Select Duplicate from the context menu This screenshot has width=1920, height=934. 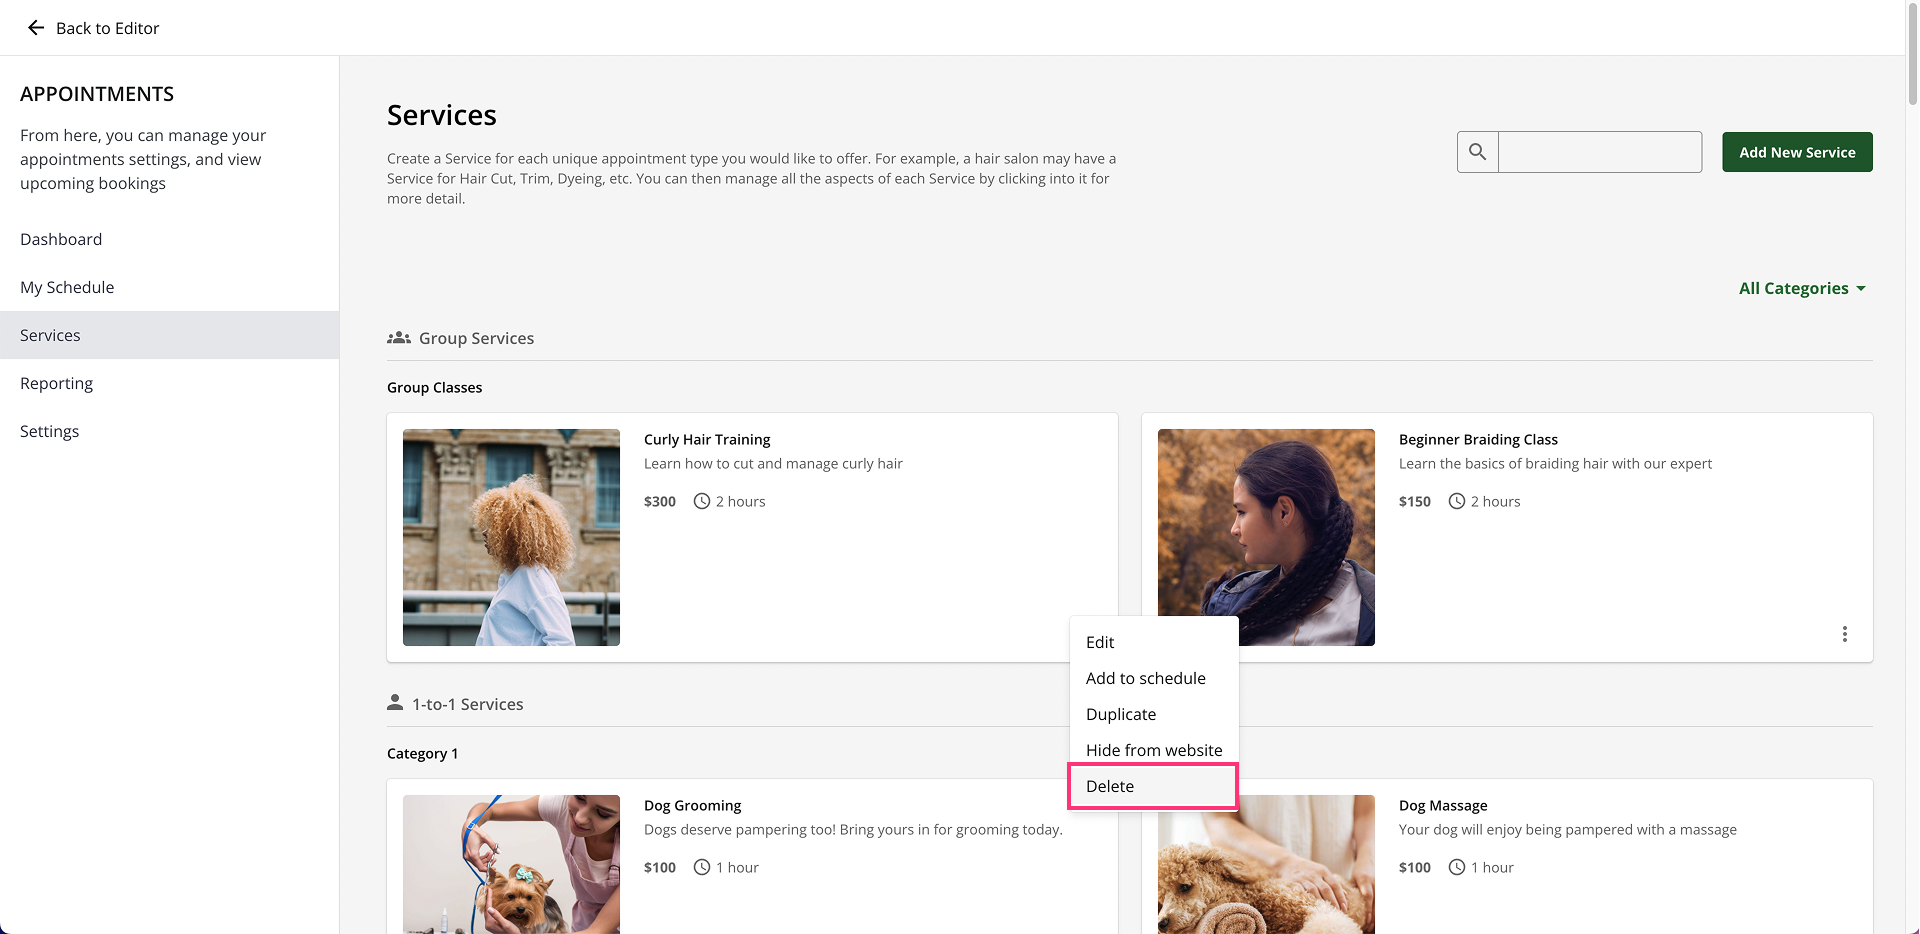(x=1154, y=714)
